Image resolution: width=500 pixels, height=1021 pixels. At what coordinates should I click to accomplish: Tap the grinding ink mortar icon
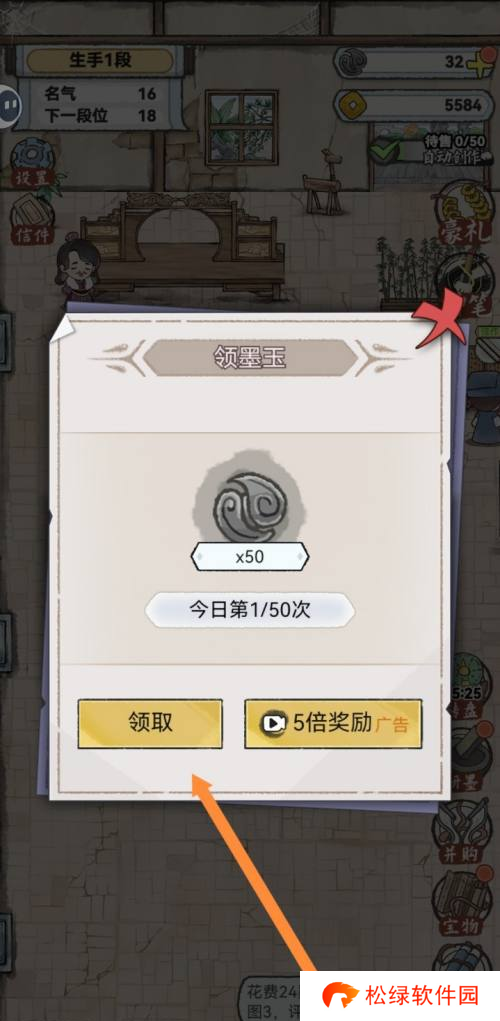(x=471, y=755)
